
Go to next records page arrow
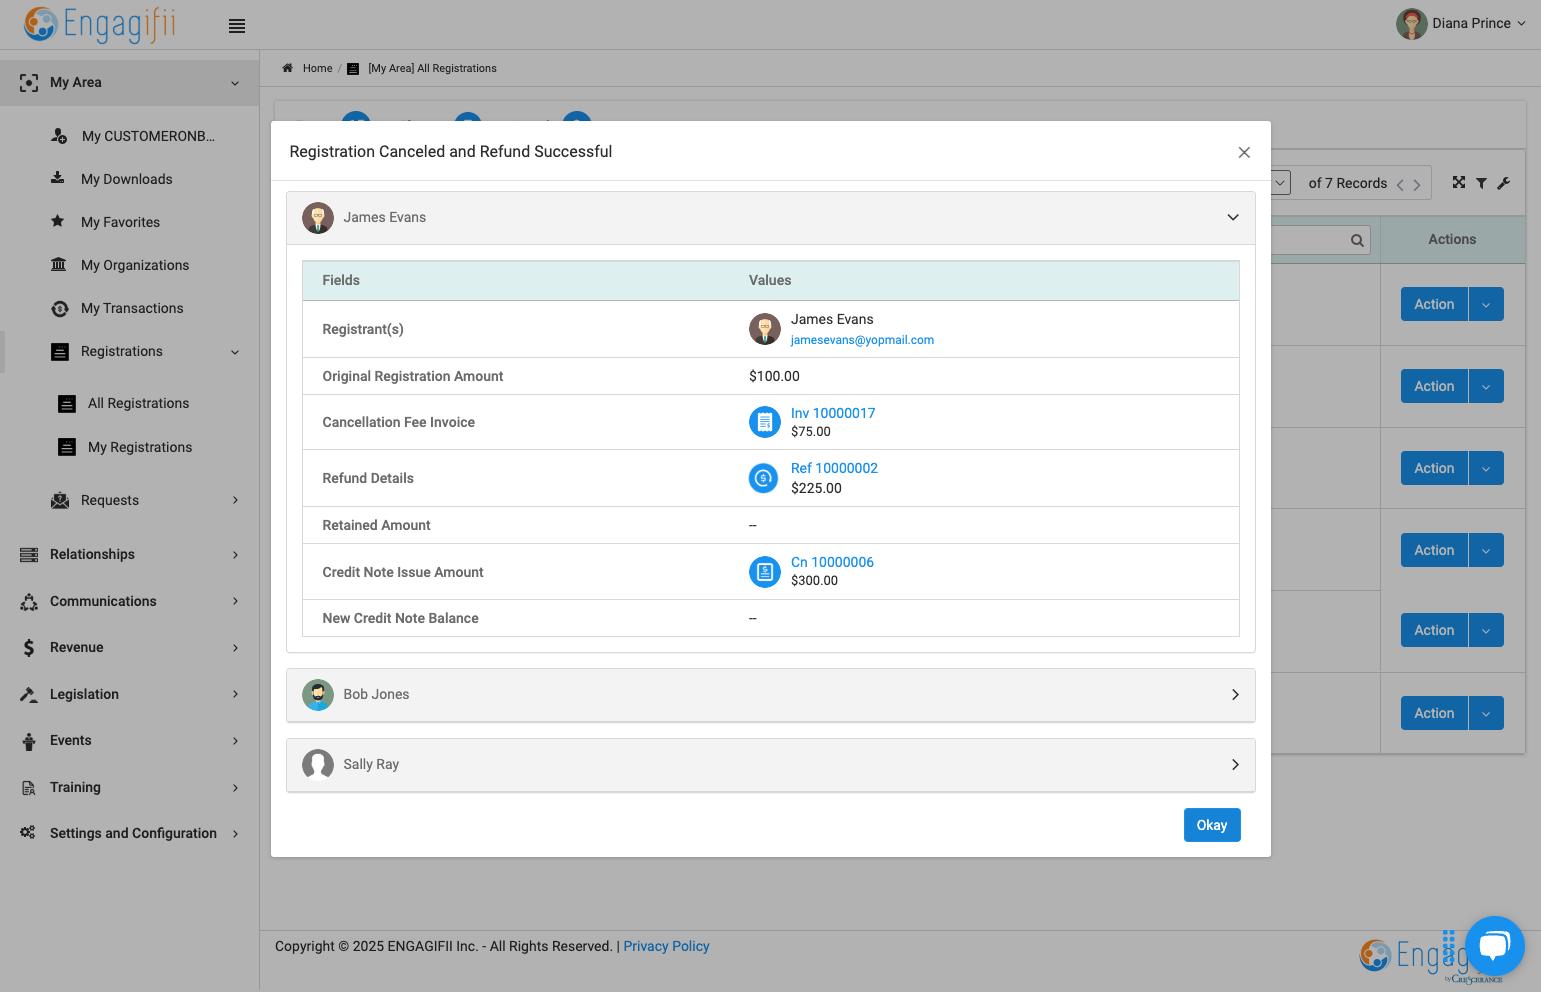tap(1417, 185)
